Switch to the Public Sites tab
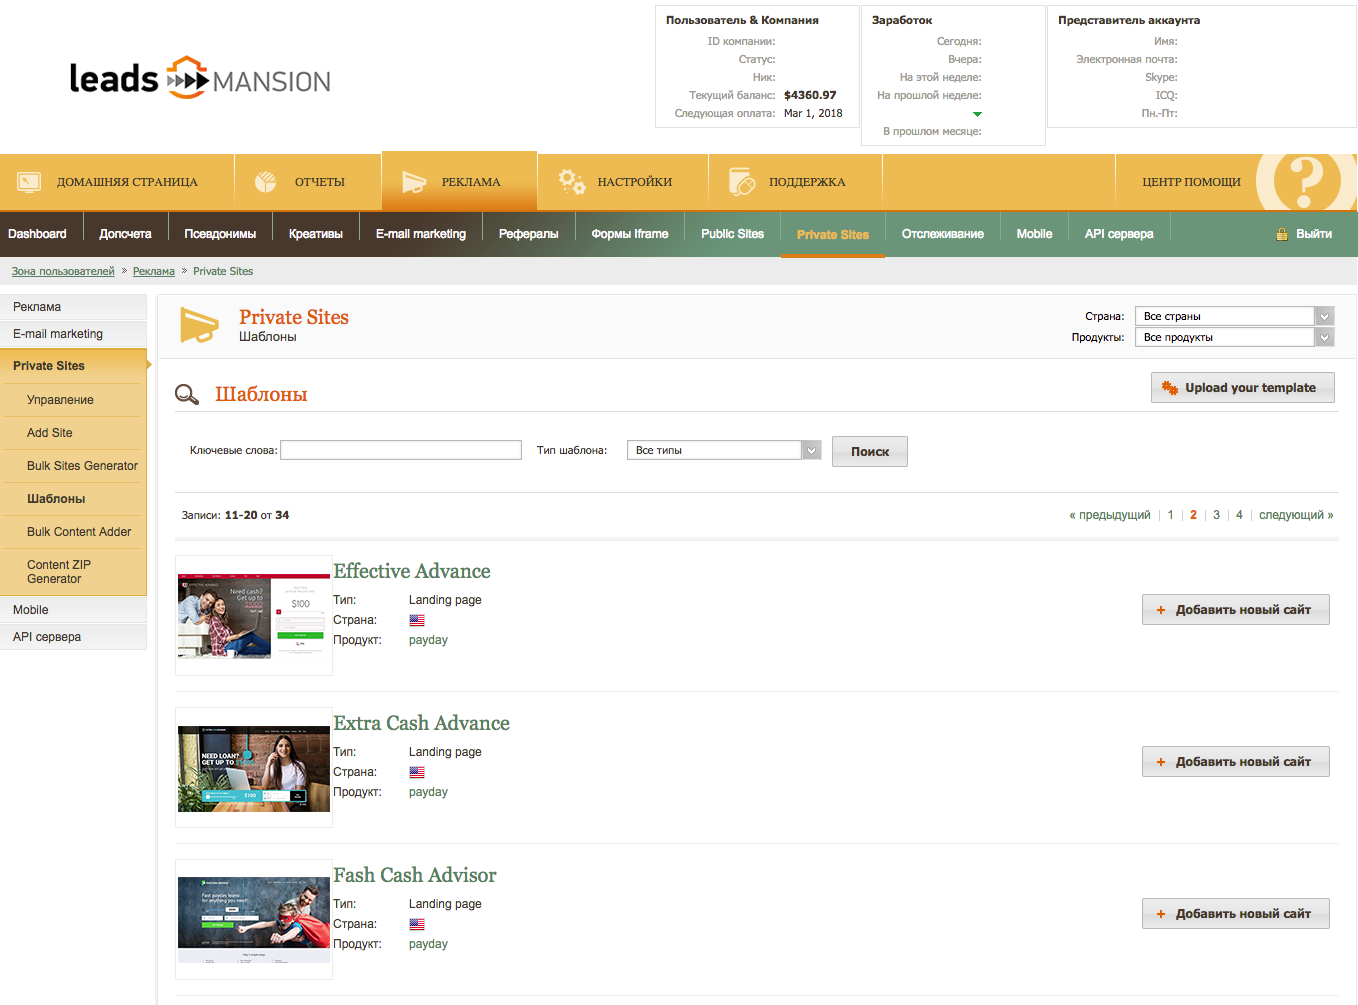 coord(732,234)
